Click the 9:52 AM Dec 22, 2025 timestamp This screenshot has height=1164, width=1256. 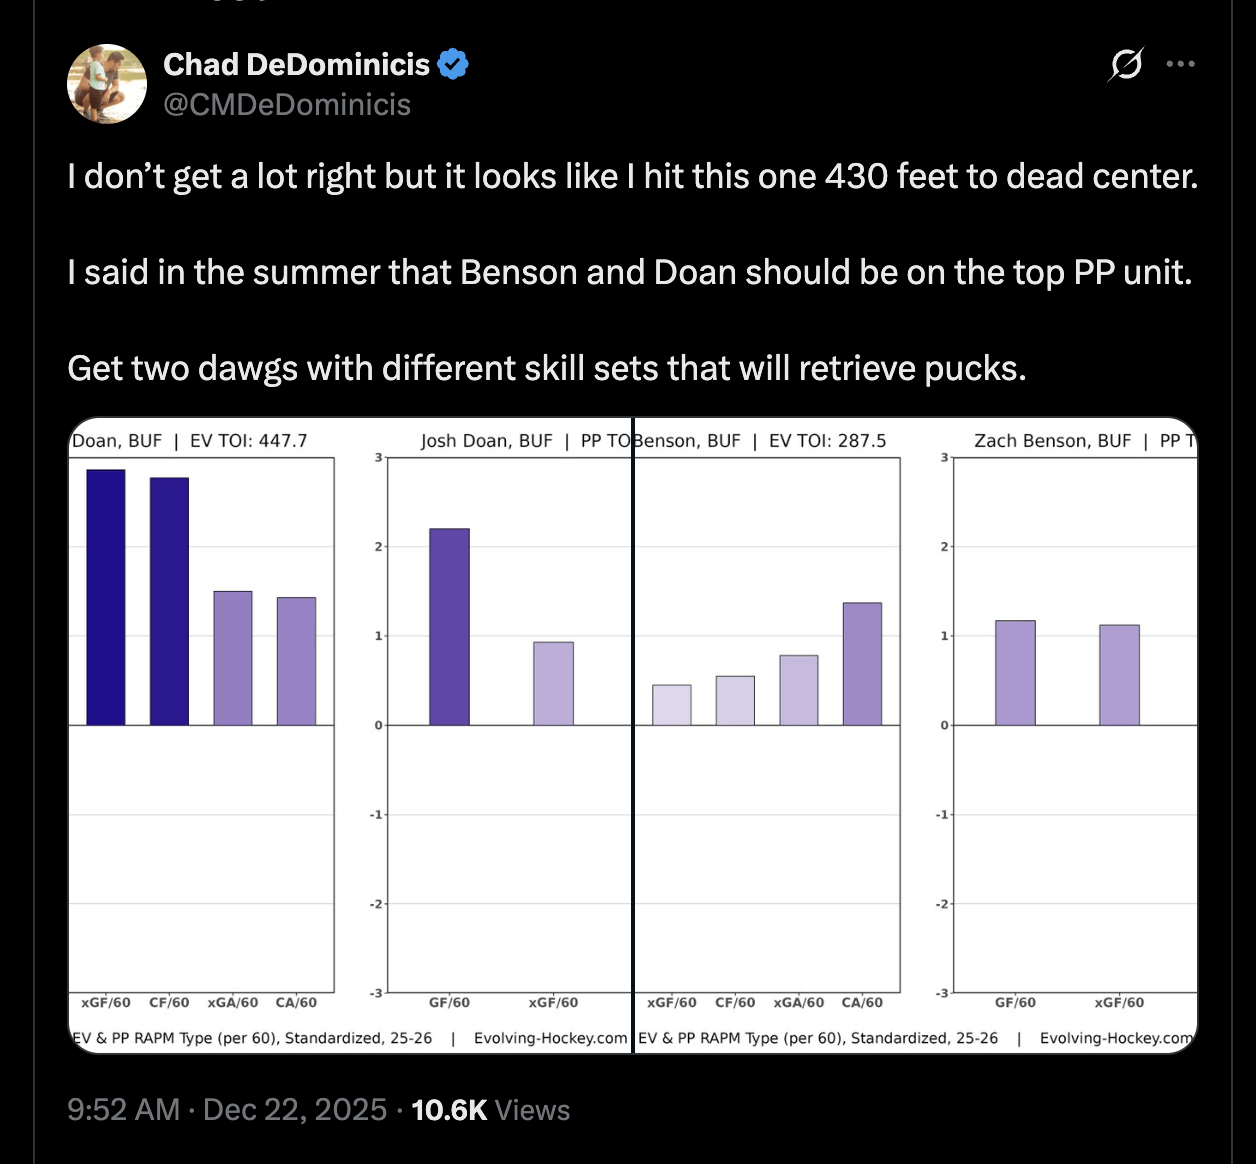(x=227, y=1110)
